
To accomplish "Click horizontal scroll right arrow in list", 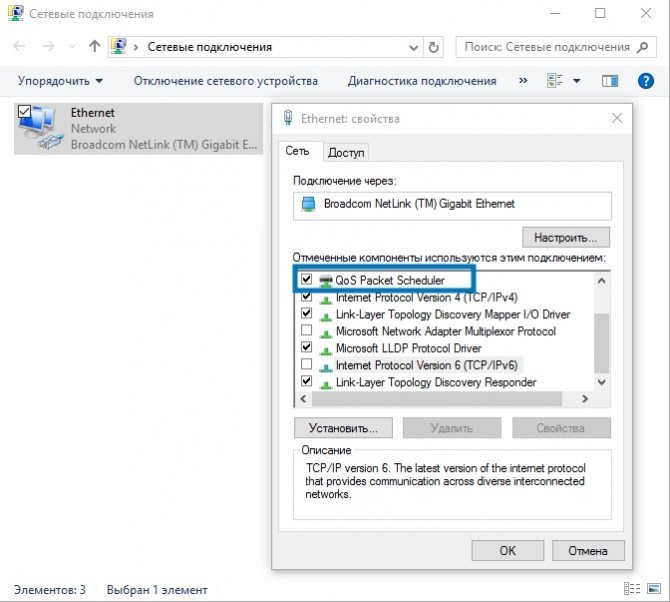I will pyautogui.click(x=585, y=399).
